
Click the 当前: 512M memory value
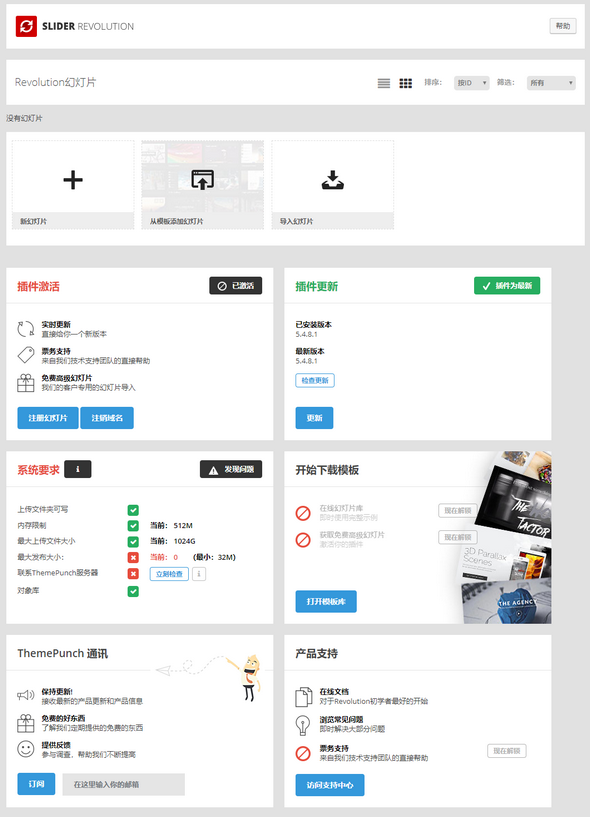171,526
